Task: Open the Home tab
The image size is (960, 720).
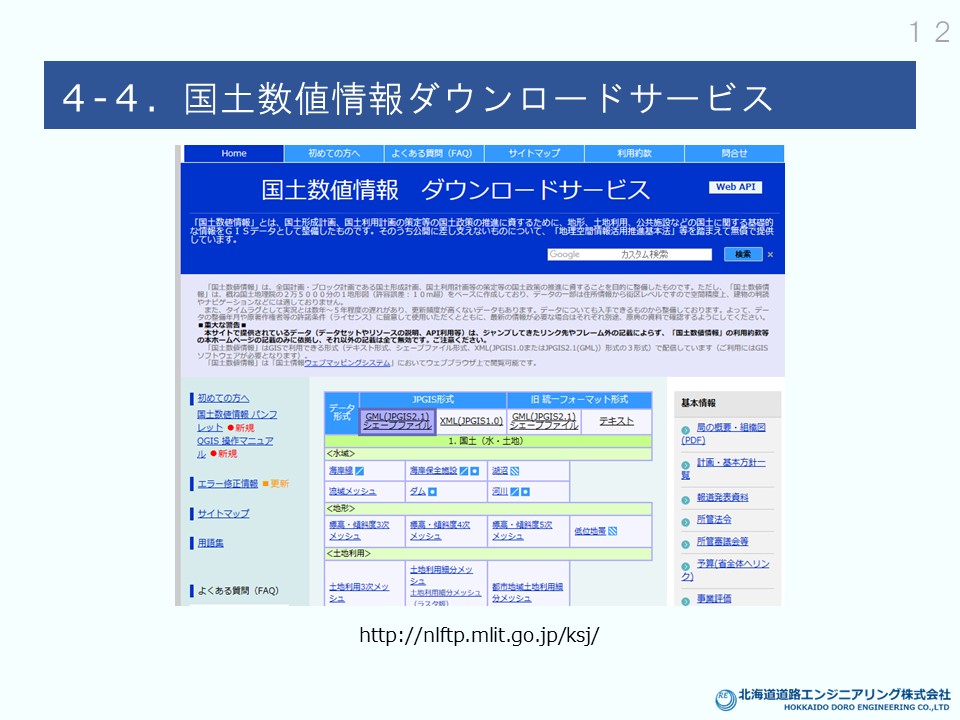Action: [x=234, y=153]
